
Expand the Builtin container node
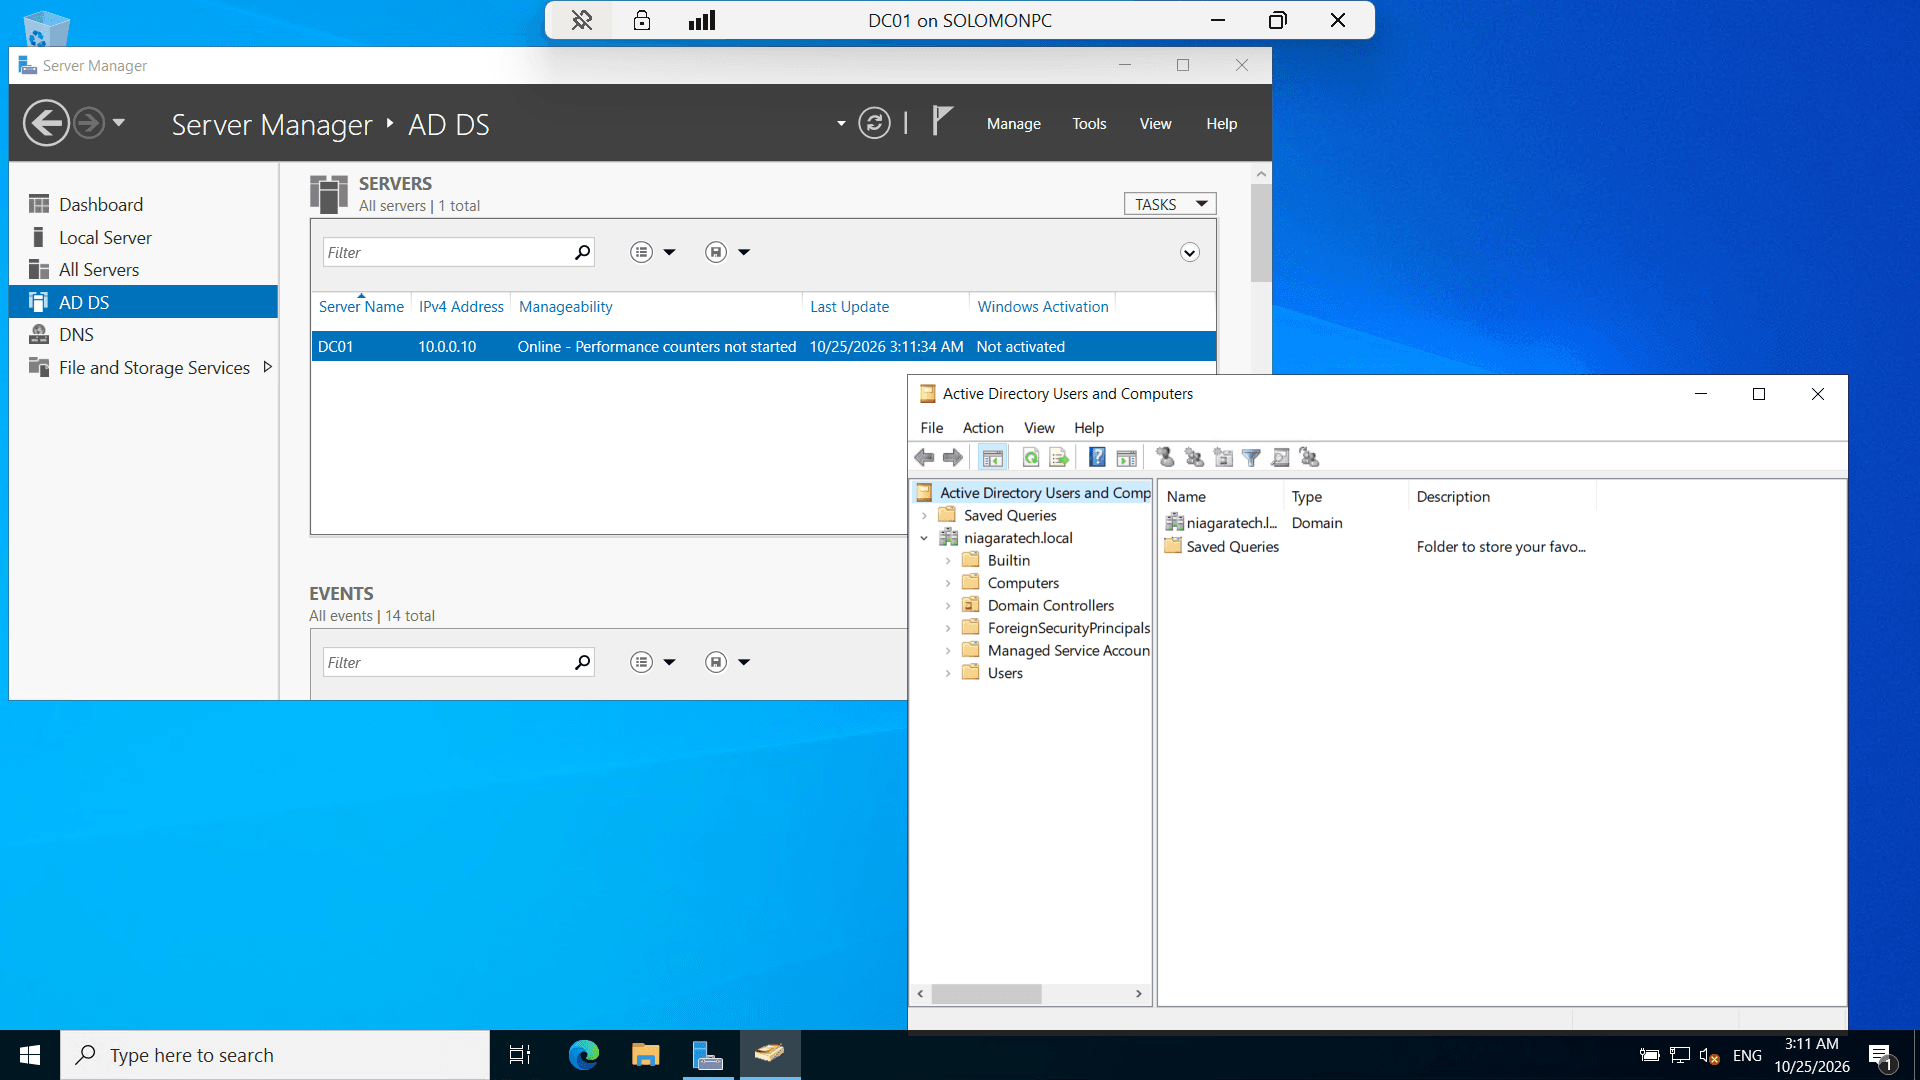948,561
